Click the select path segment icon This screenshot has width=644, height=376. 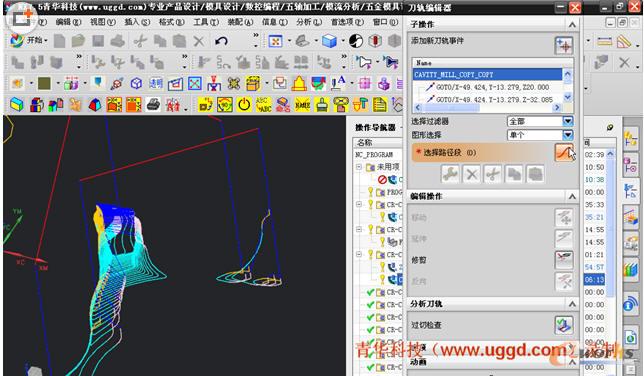tap(564, 152)
